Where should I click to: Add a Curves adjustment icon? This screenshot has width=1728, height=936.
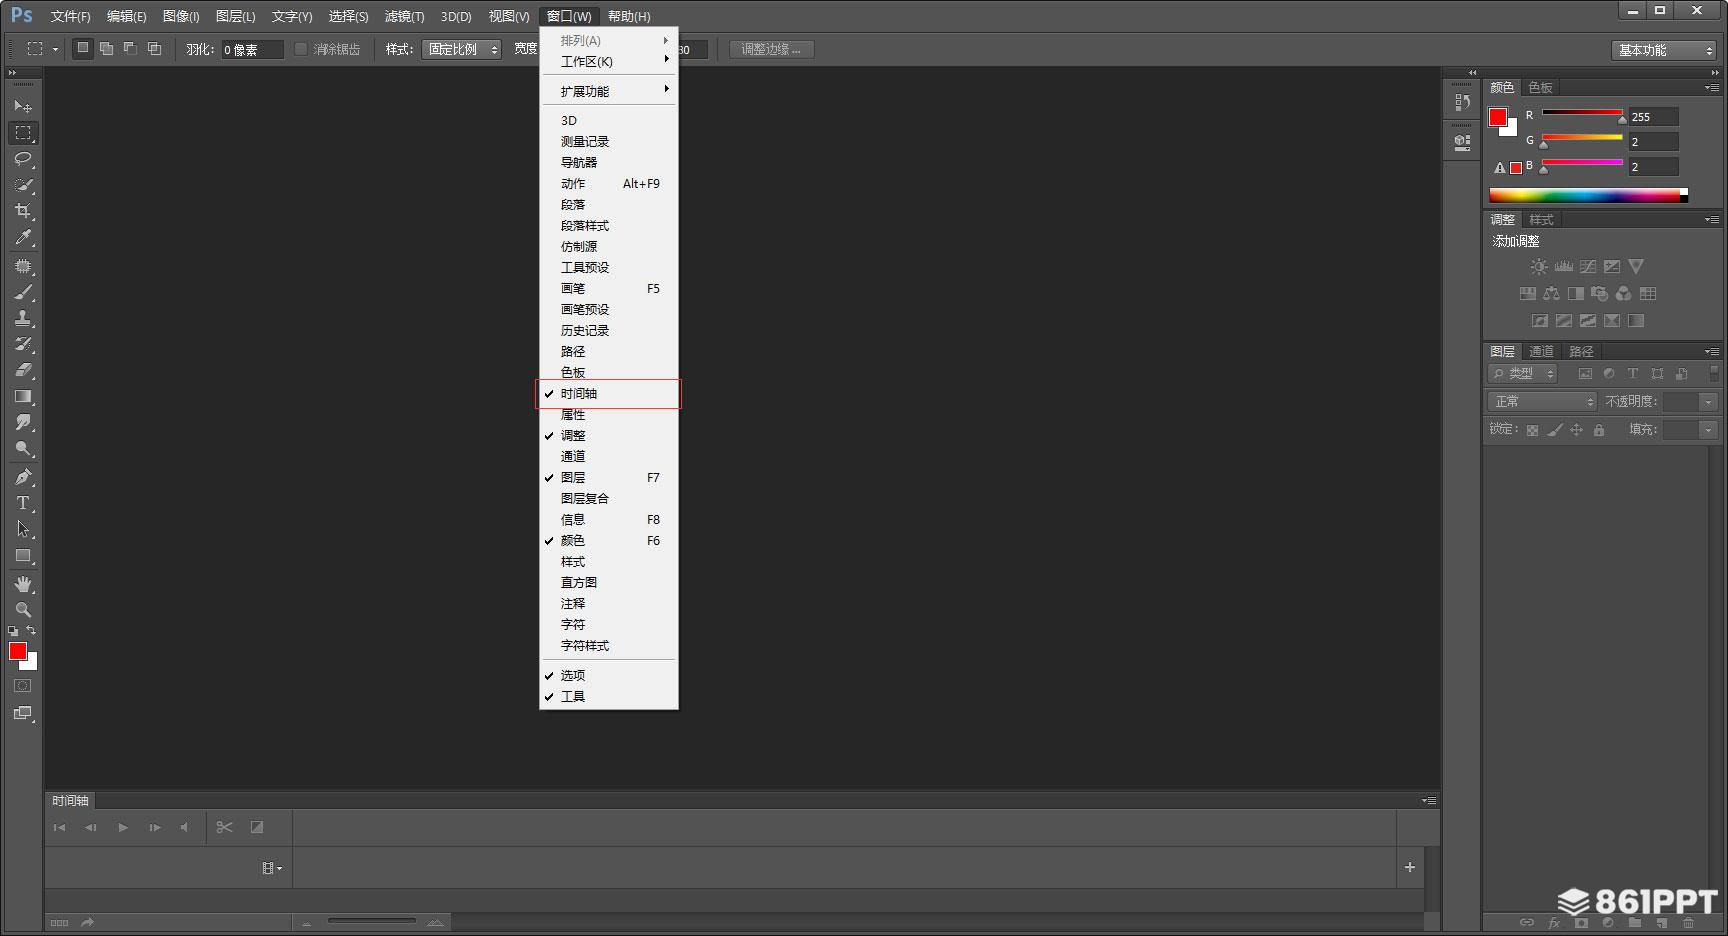pyautogui.click(x=1588, y=266)
